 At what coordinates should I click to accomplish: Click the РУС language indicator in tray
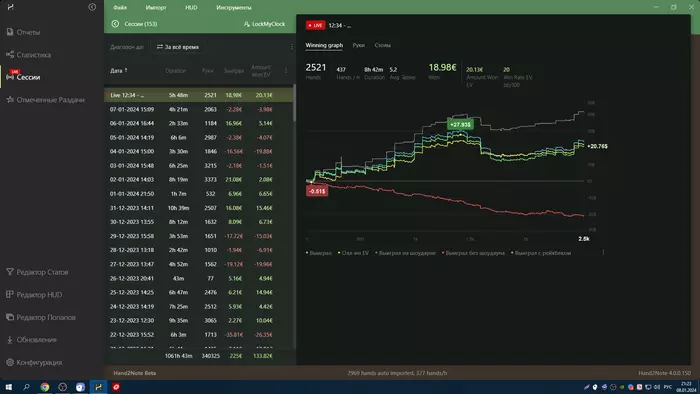[x=668, y=387]
